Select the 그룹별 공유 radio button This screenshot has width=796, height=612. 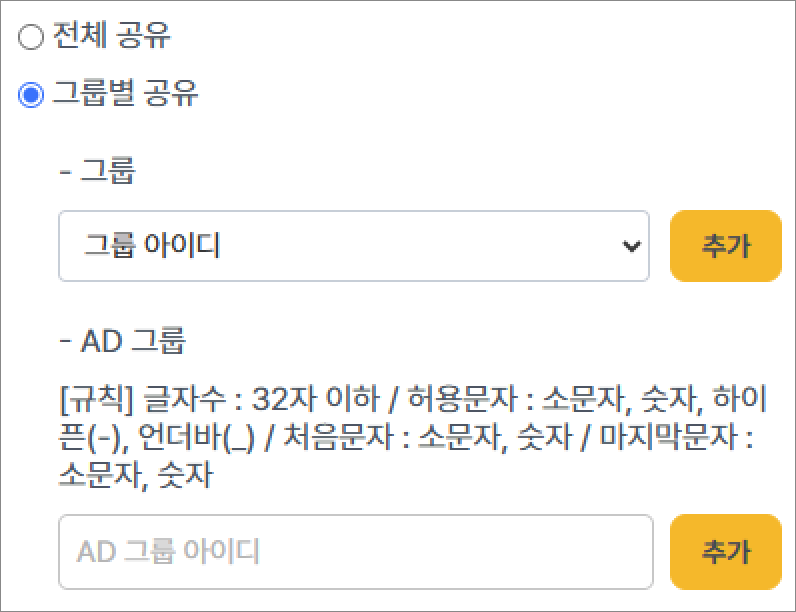pos(32,95)
